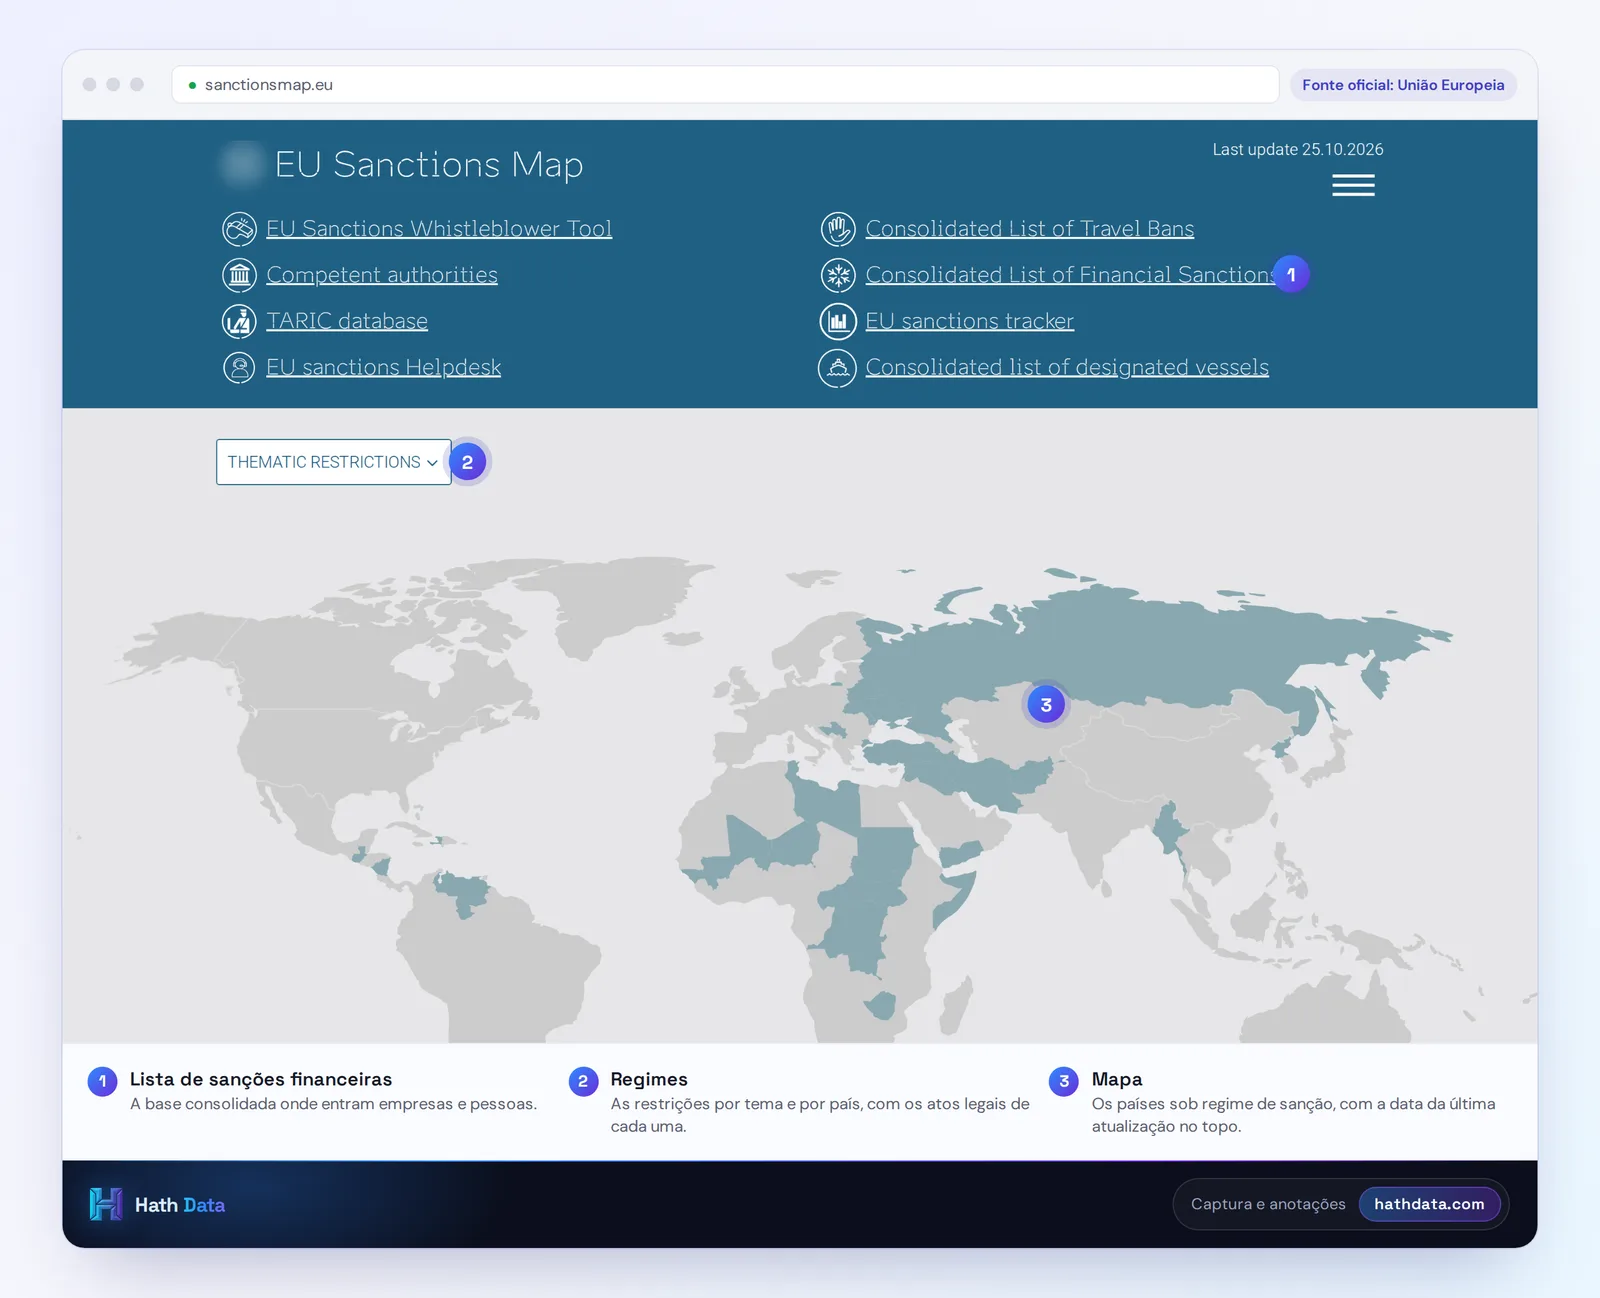Click the EU sanctions Helpdesk headset icon
The width and height of the screenshot is (1600, 1298).
(239, 367)
